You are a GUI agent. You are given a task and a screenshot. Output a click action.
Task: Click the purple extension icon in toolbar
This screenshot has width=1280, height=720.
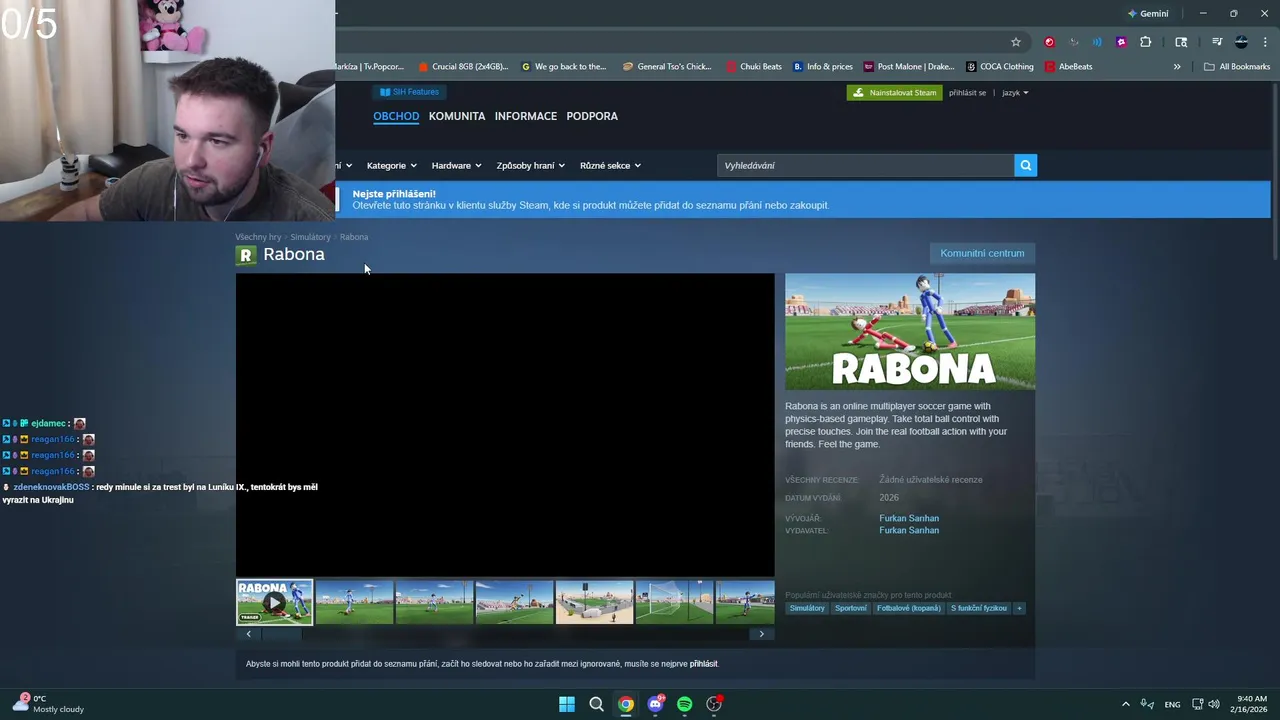1121,42
